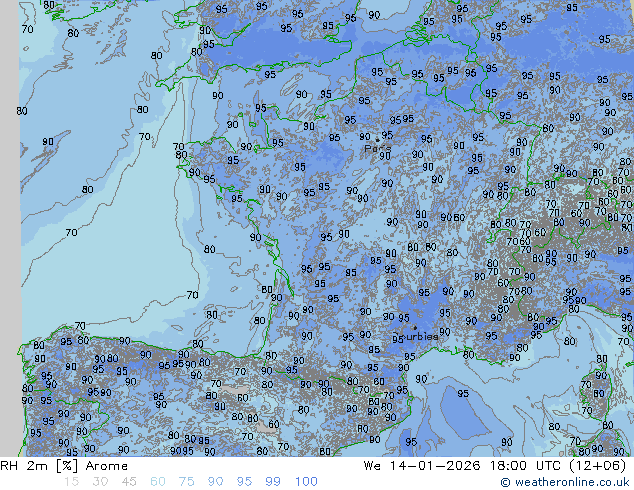Click the 'RH 2m [%] Arome' map title
634x490 pixels.
coord(64,466)
